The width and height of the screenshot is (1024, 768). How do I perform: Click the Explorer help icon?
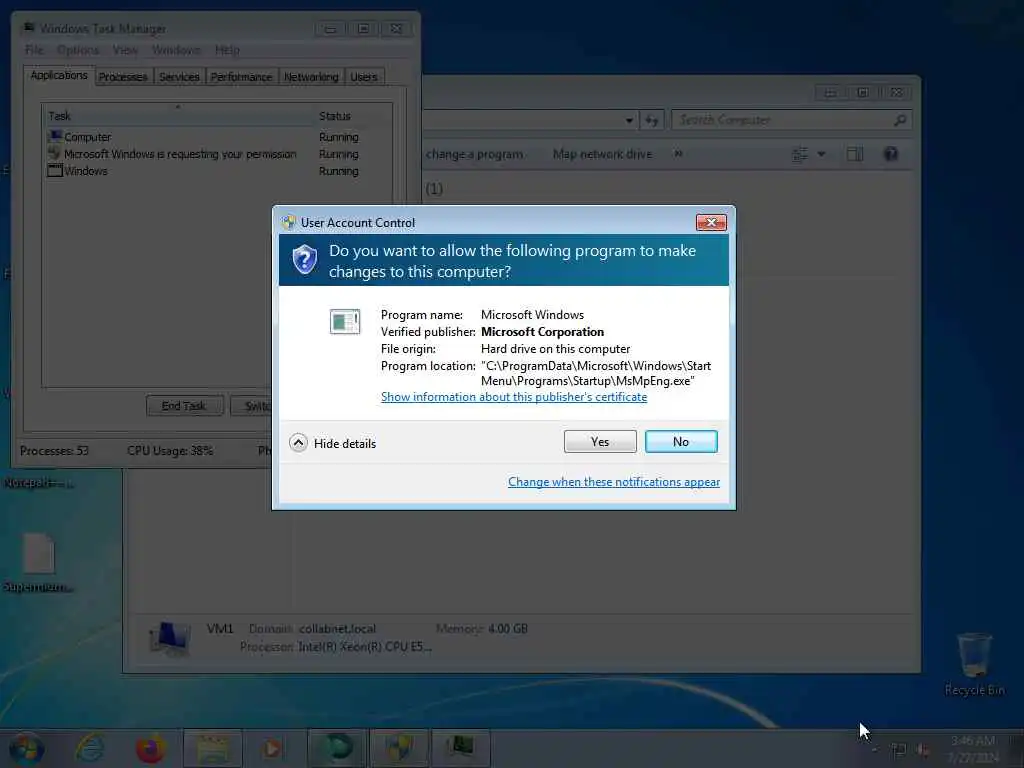click(890, 154)
